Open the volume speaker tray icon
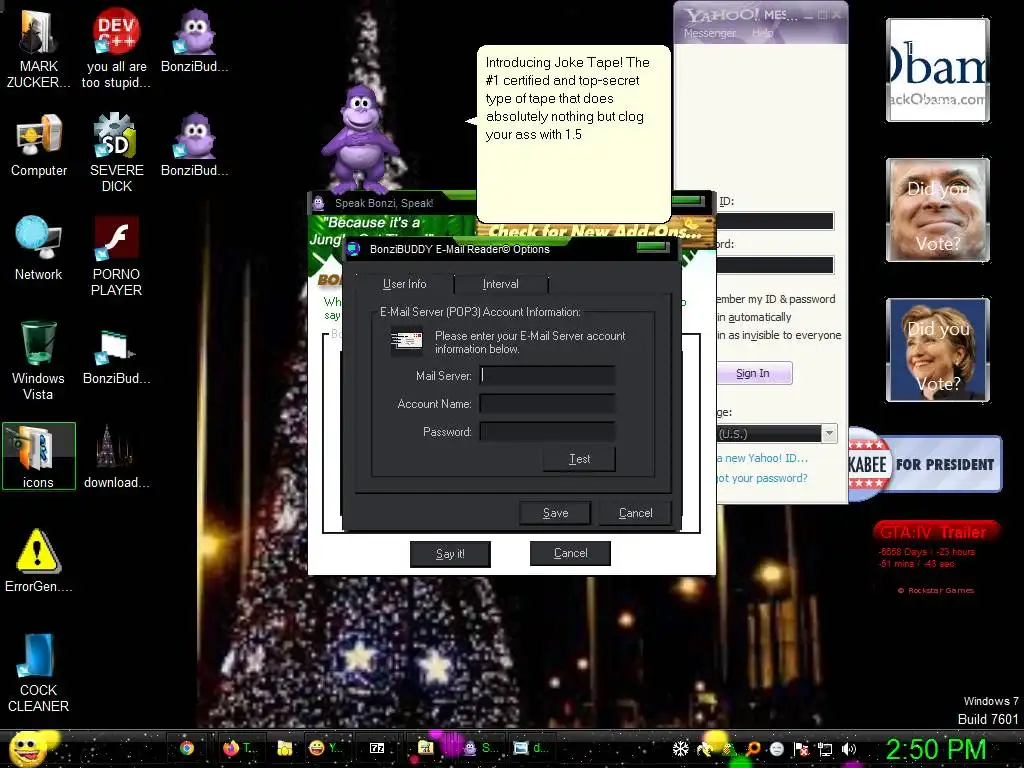This screenshot has height=768, width=1024. coord(849,749)
